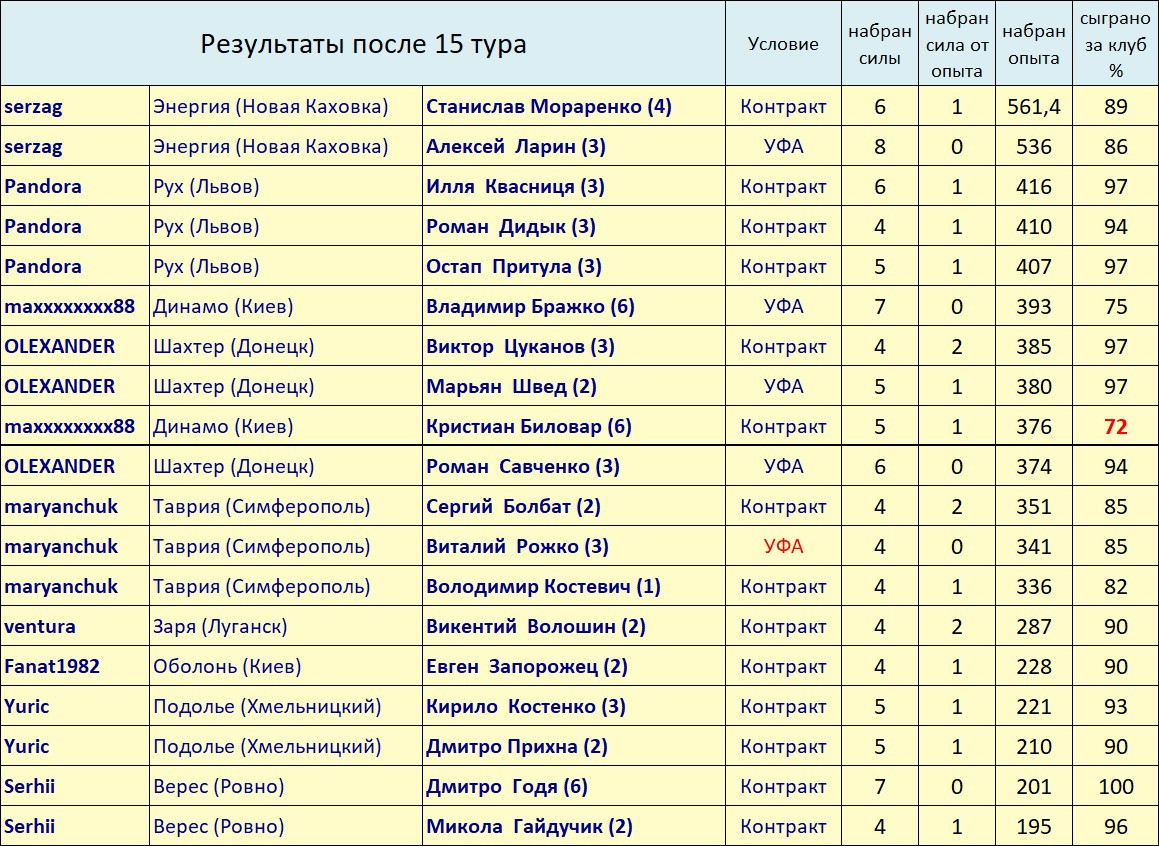Select 'Fanat1982' manager name
The height and width of the screenshot is (846, 1159).
(52, 666)
